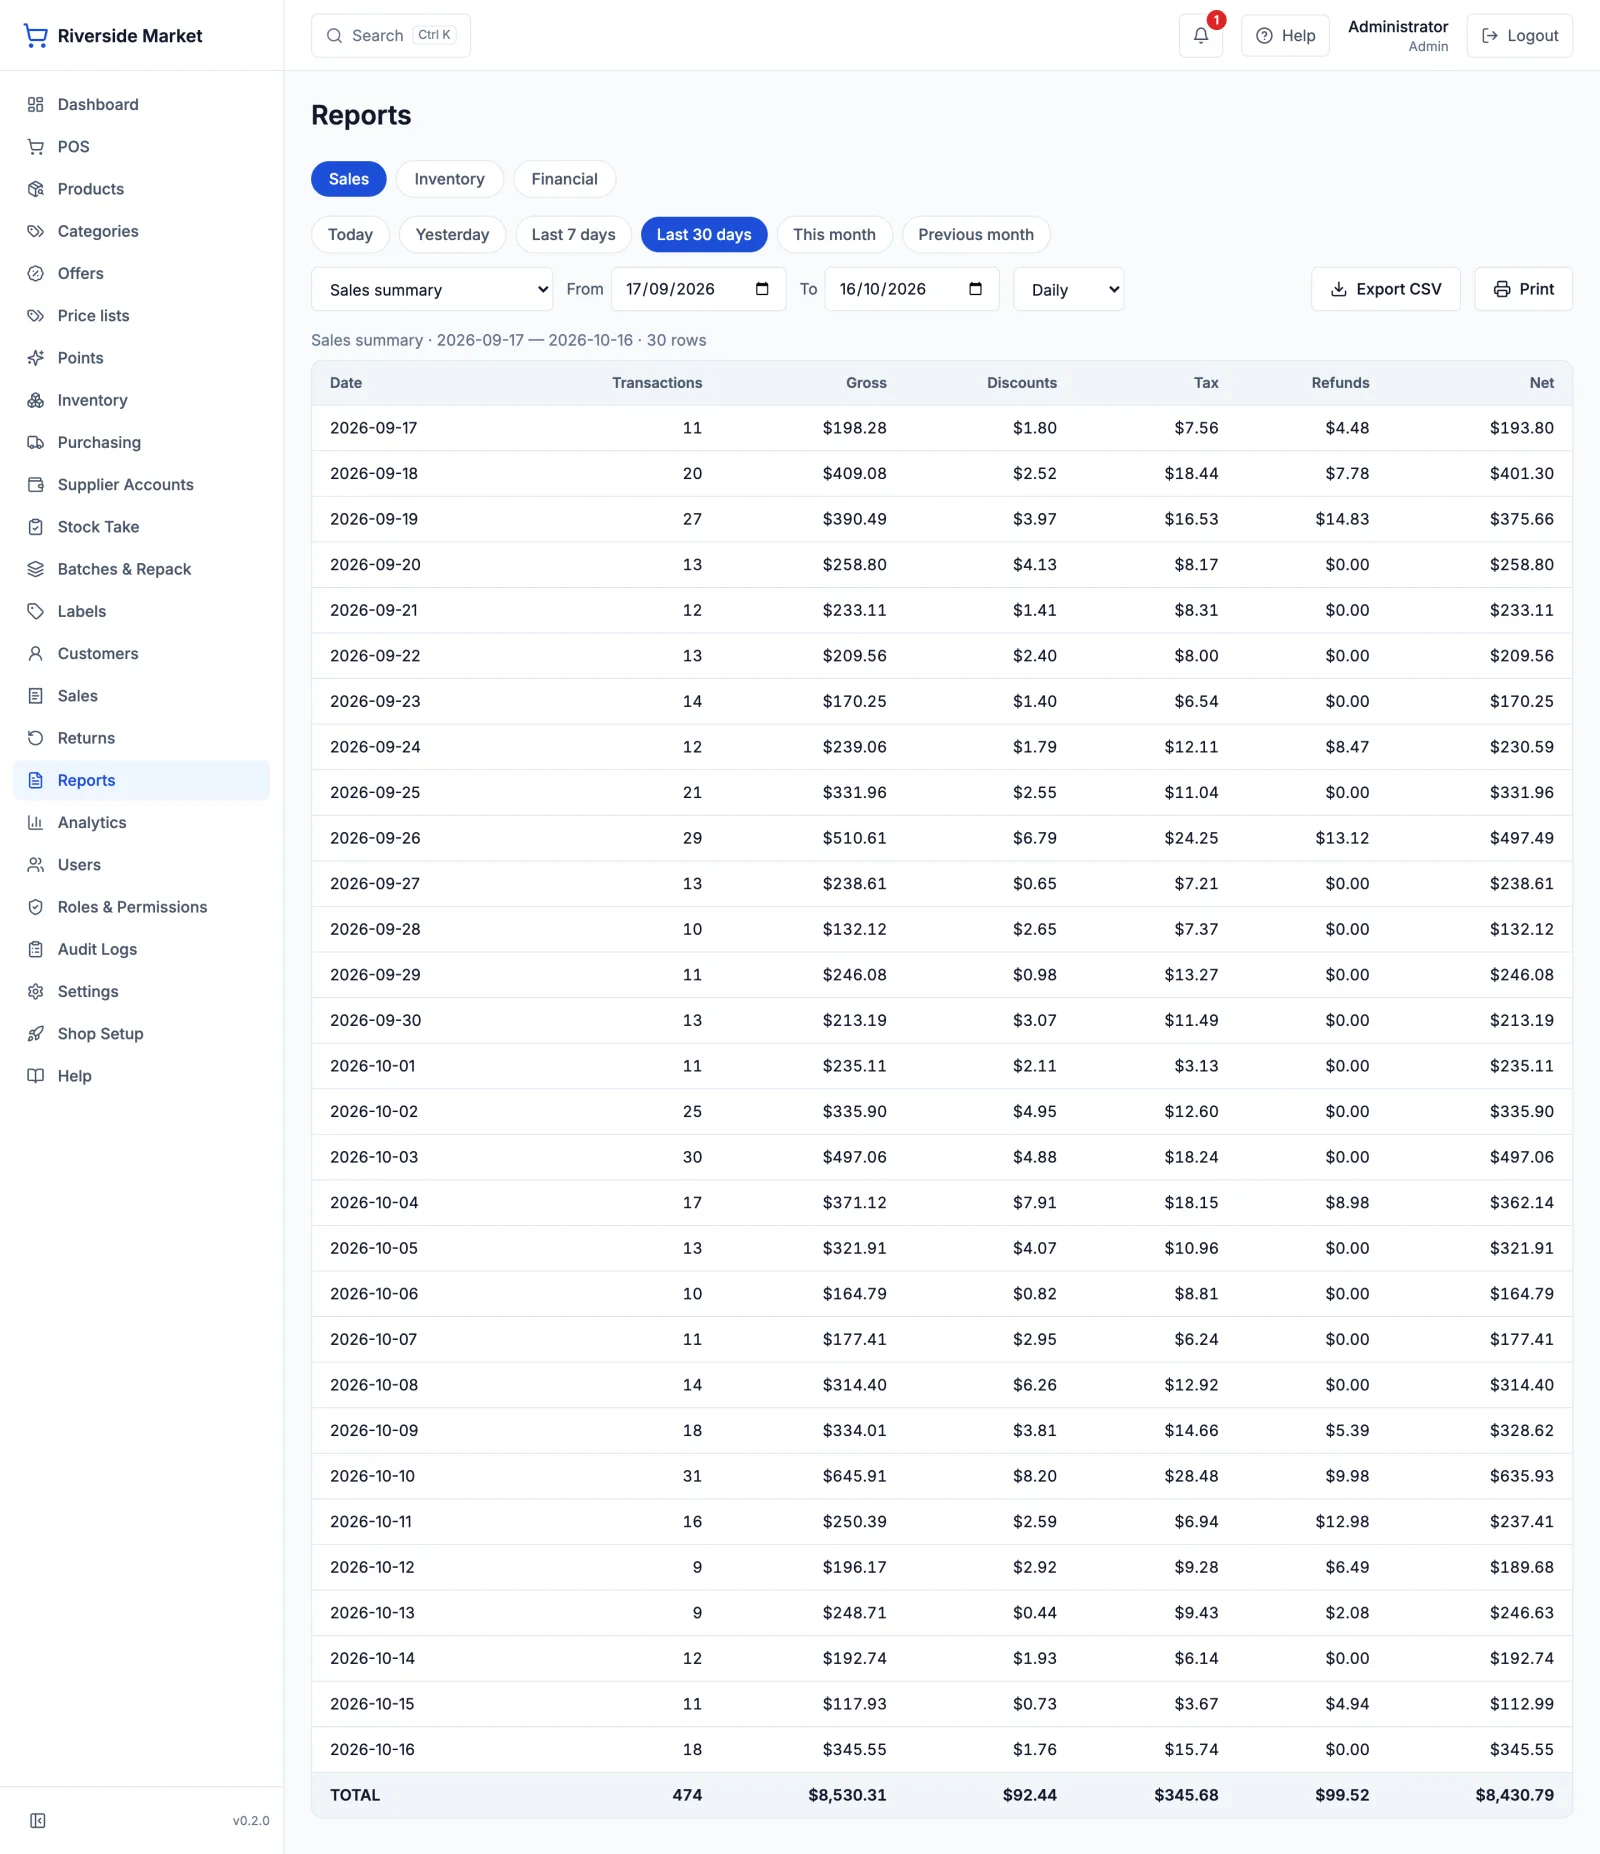
Task: Open Customers in the sidebar
Action: 142,654
